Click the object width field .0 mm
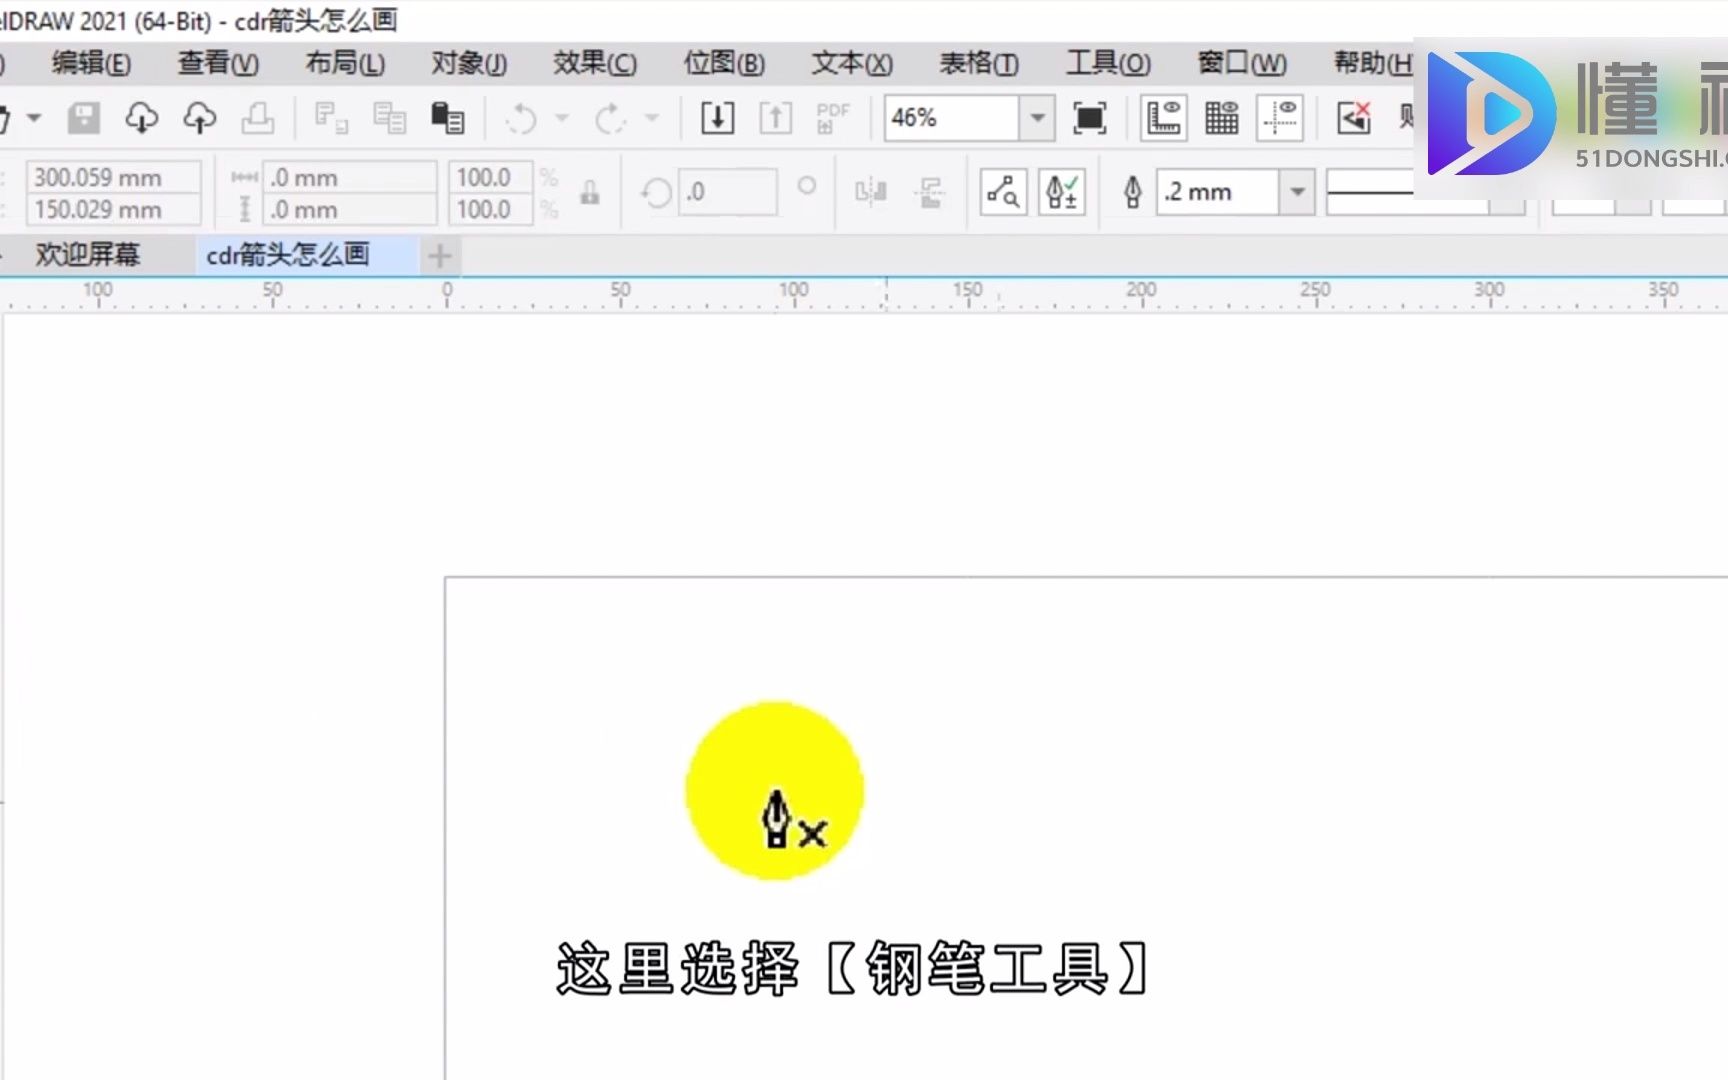 (x=349, y=177)
